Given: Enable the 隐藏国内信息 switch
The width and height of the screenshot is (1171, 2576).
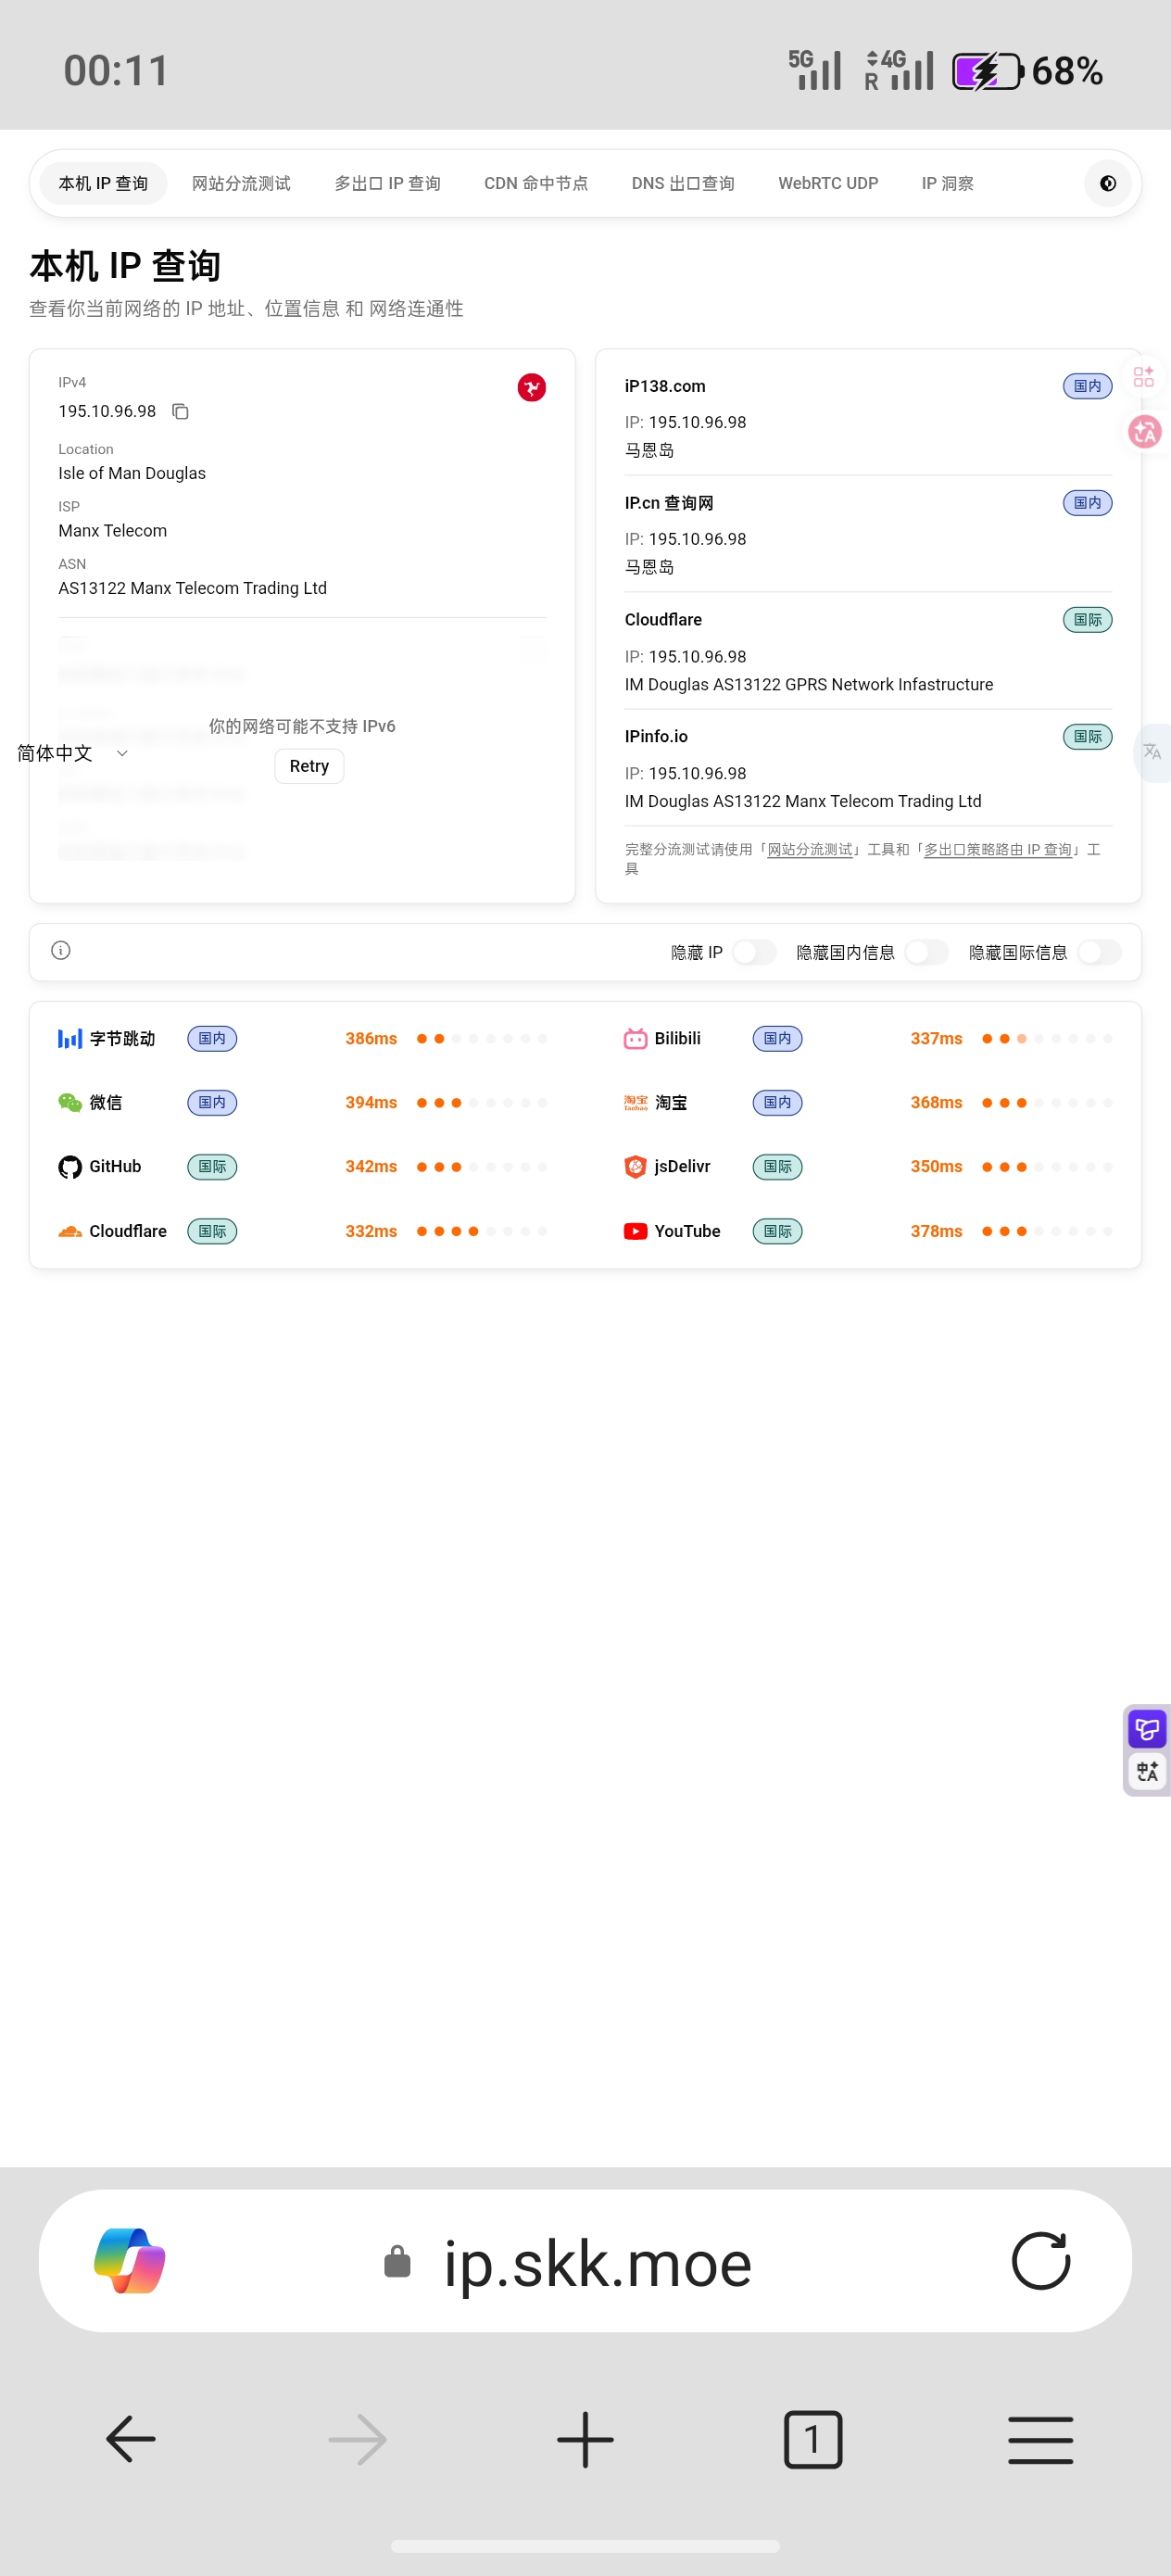Looking at the screenshot, I should point(926,952).
